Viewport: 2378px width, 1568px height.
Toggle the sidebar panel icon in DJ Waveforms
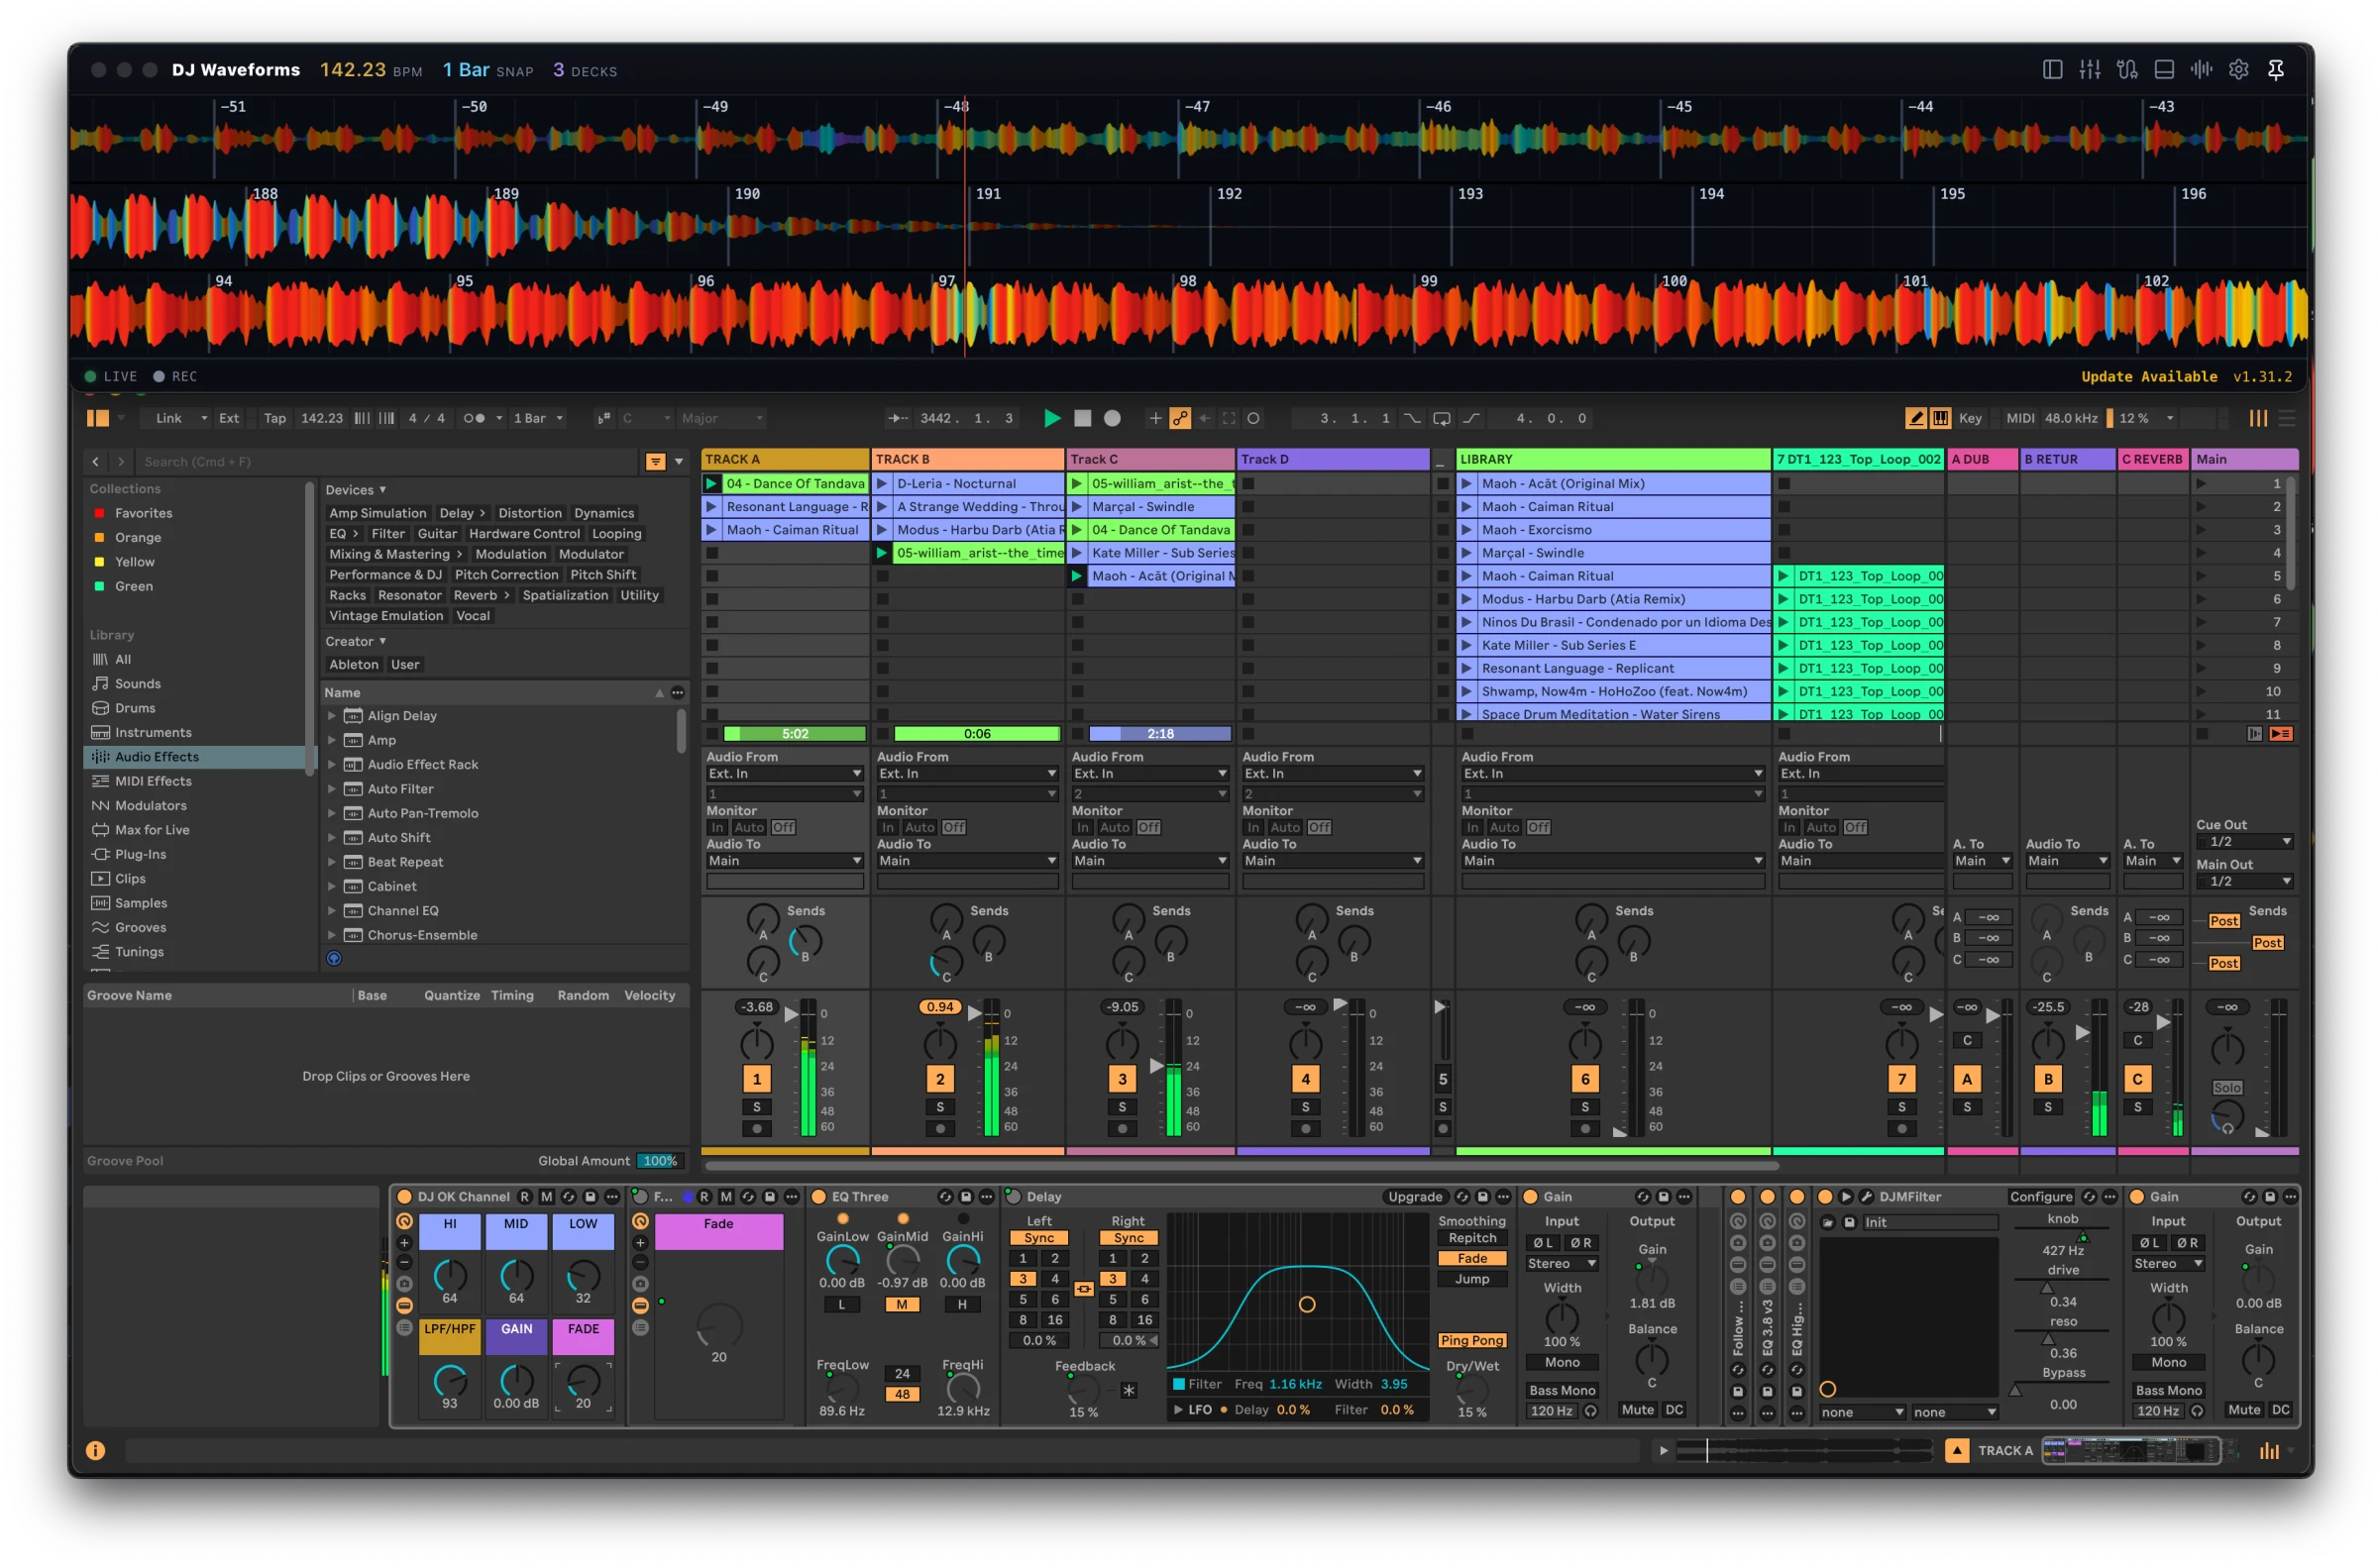coord(2051,70)
